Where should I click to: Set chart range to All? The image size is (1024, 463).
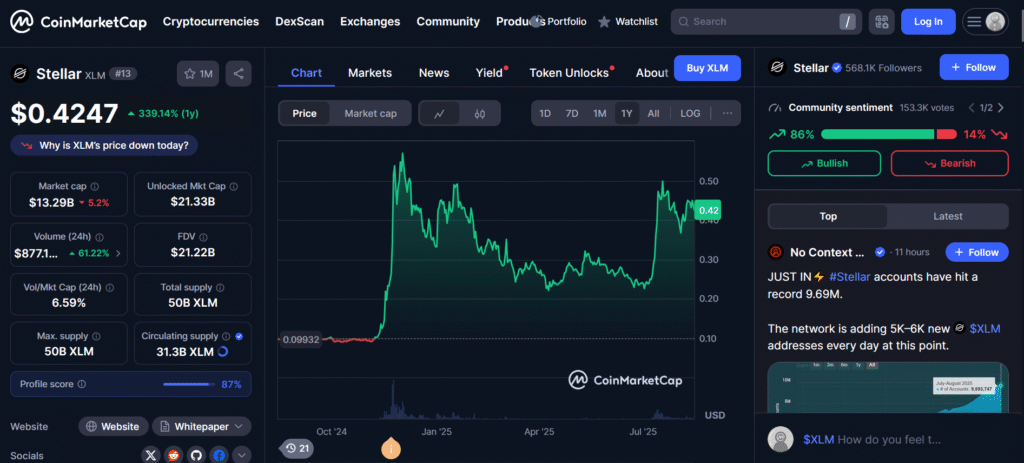pos(653,114)
